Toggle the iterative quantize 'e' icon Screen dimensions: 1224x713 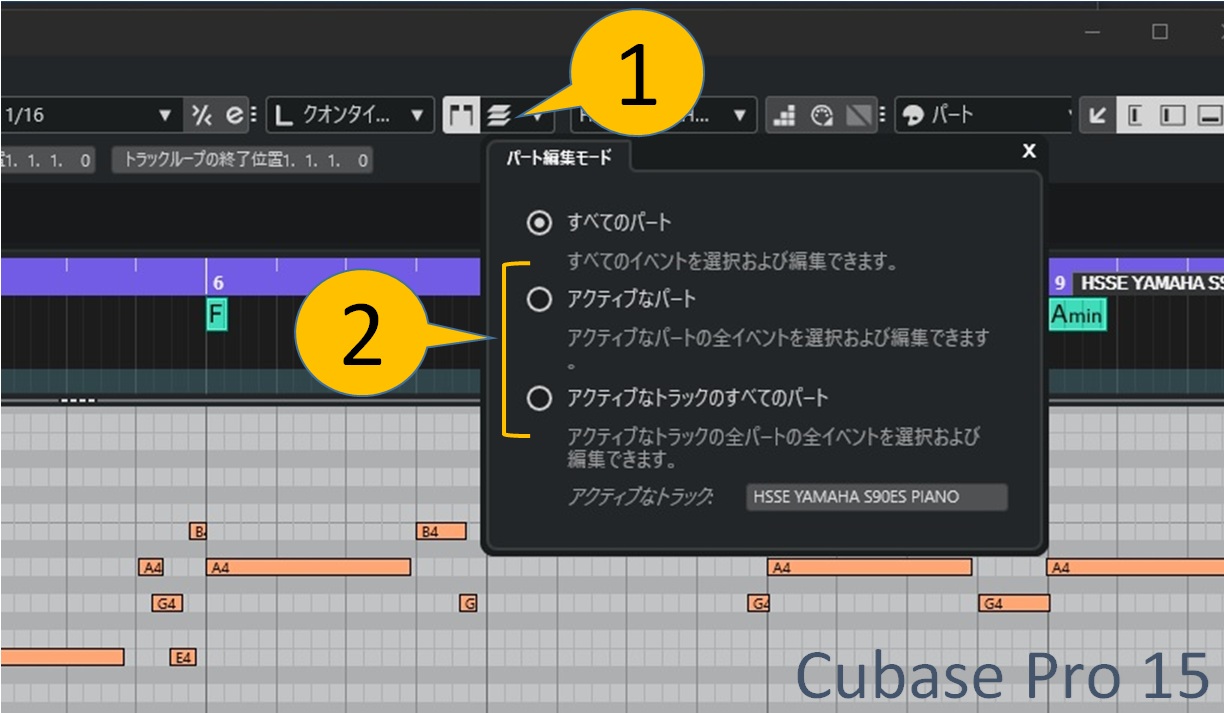click(233, 116)
